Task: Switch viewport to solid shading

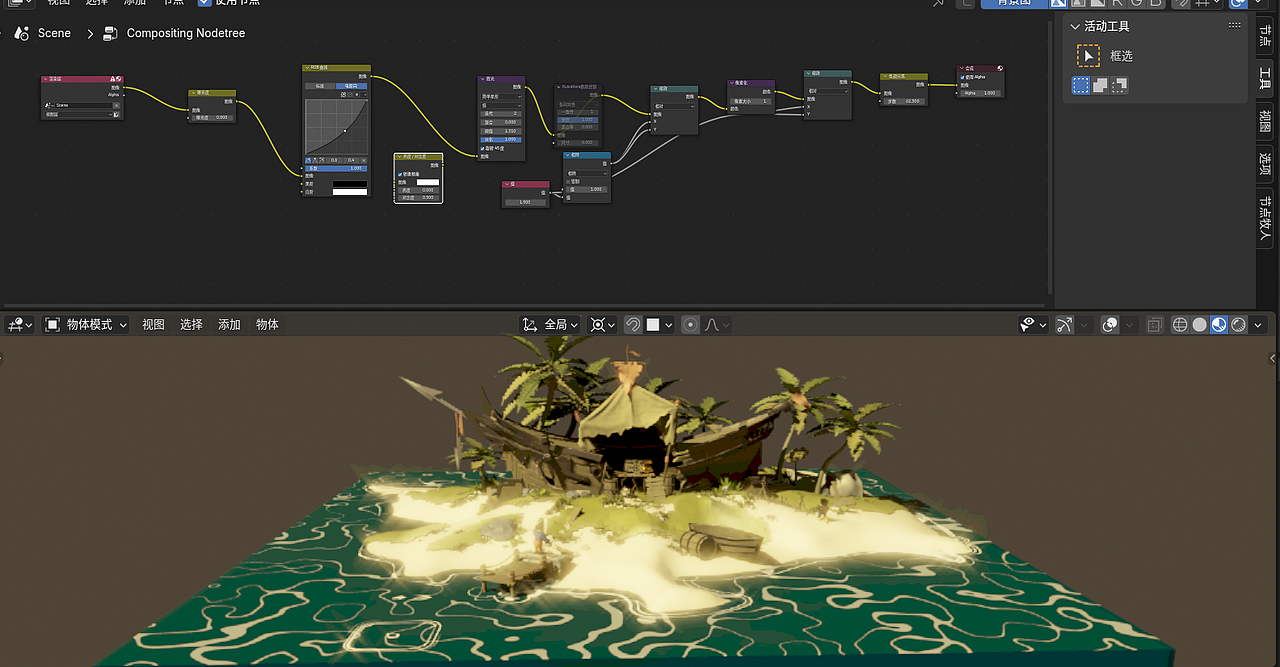Action: click(1199, 325)
